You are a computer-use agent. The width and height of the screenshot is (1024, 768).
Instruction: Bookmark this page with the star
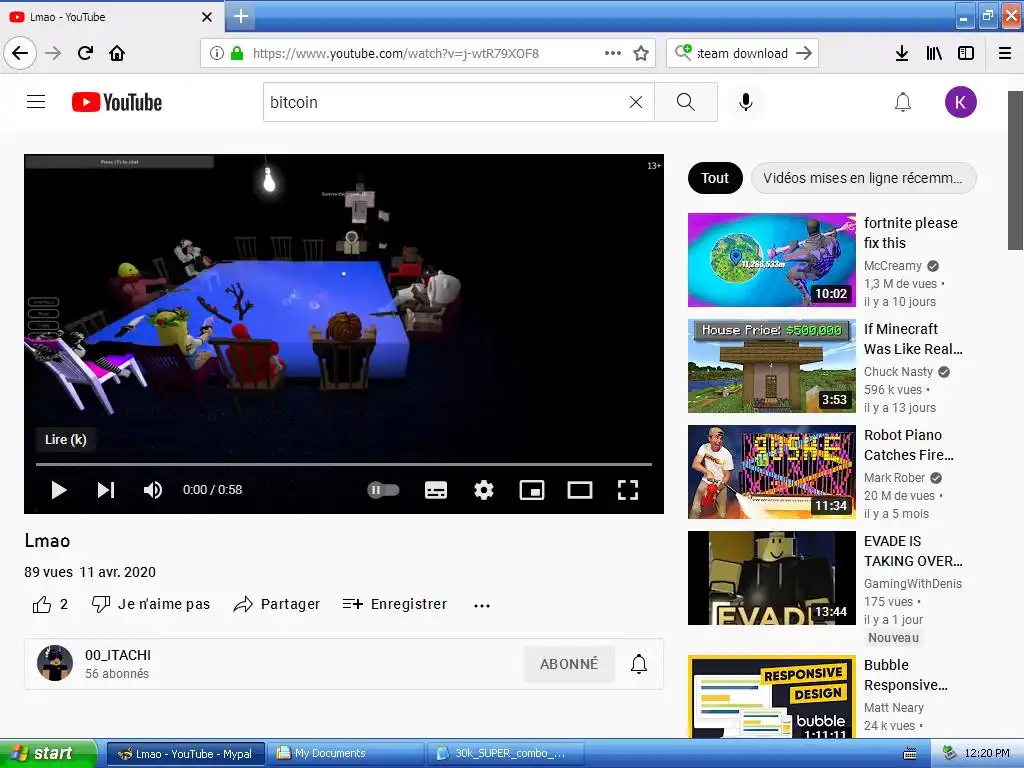click(x=641, y=53)
